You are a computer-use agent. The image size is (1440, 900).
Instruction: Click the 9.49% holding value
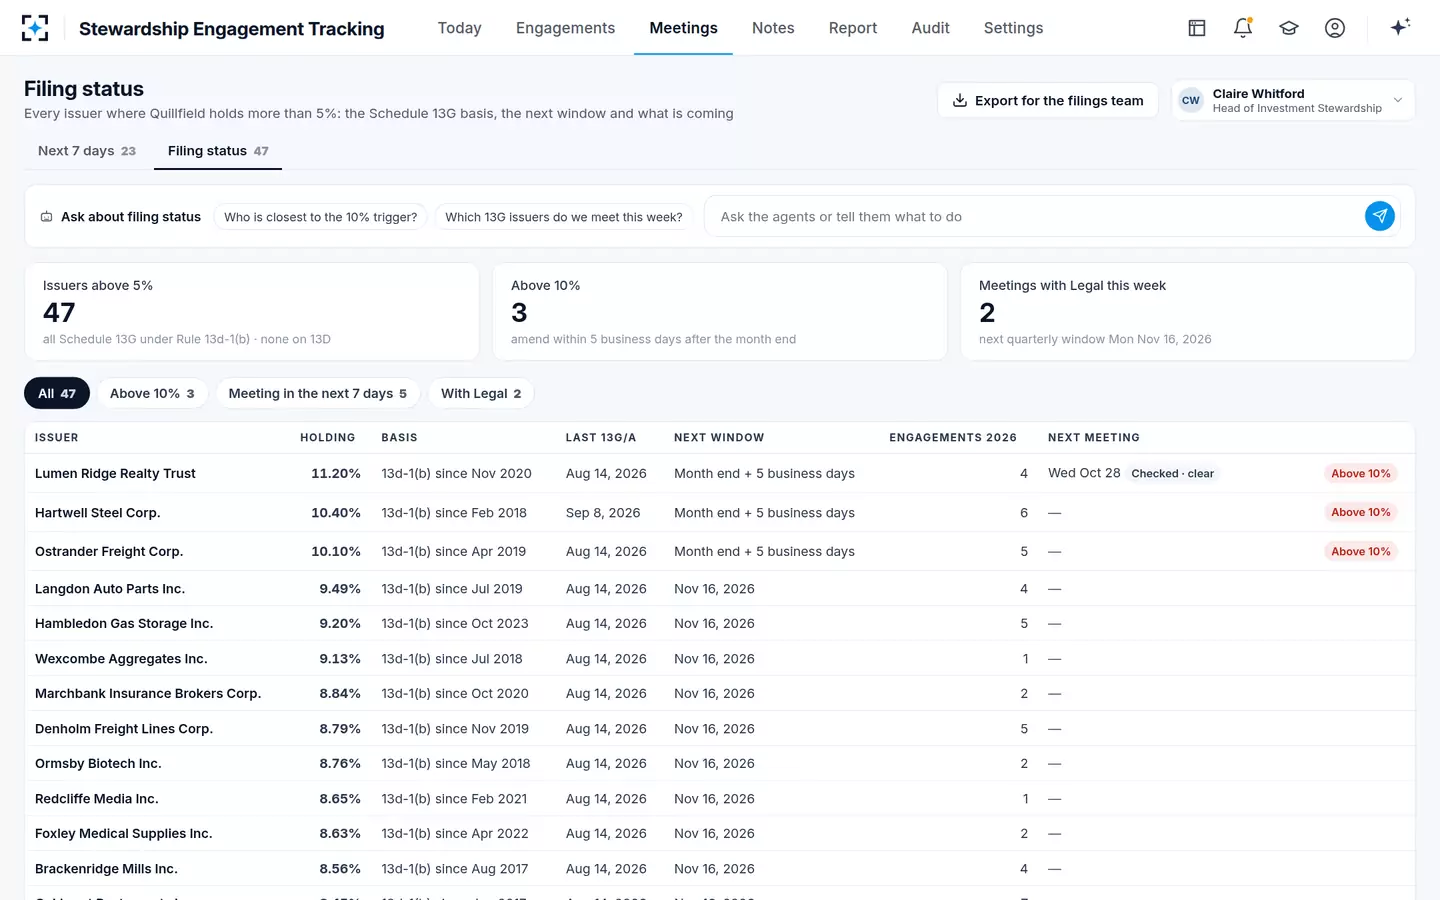click(x=340, y=589)
